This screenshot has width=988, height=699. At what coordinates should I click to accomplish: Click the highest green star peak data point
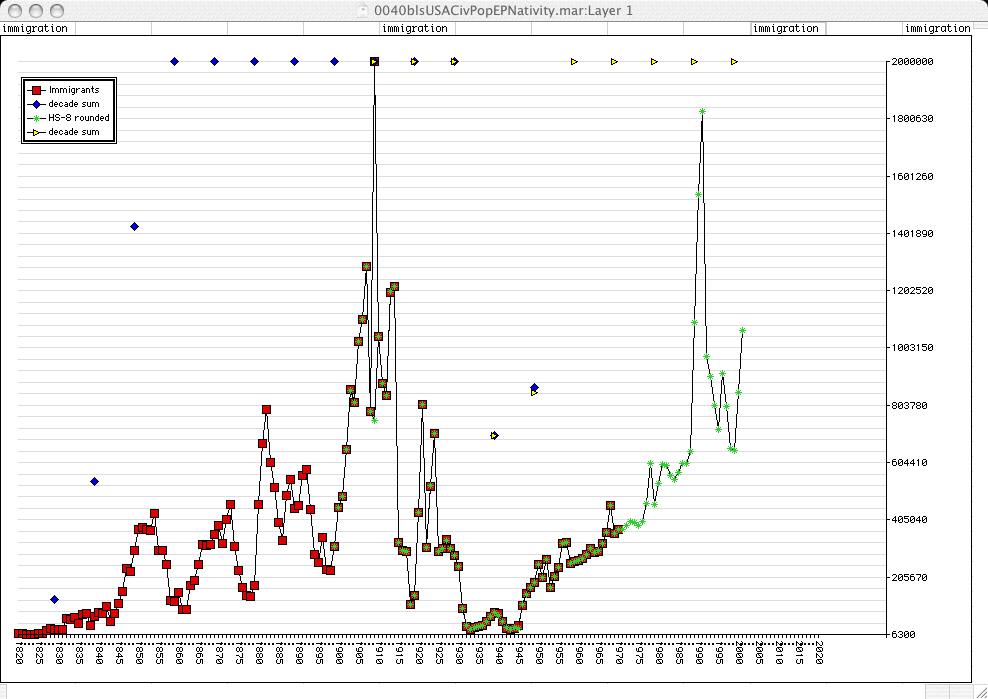click(x=703, y=111)
